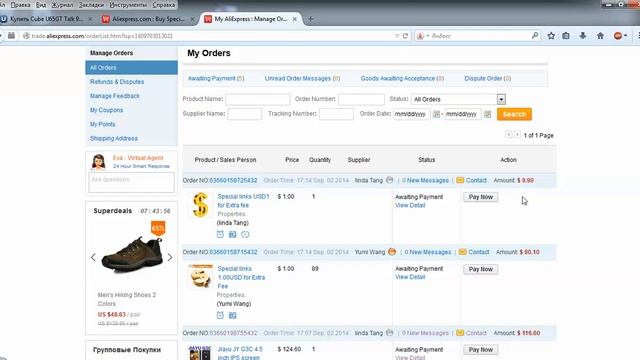Click Goods Awaiting Acceptance link
The height and width of the screenshot is (360, 640).
pyautogui.click(x=402, y=78)
